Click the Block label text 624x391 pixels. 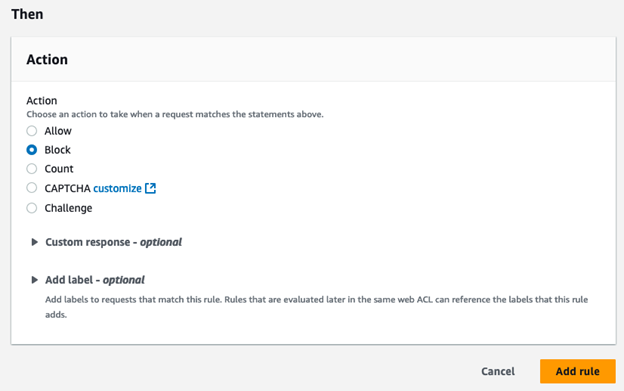click(57, 150)
